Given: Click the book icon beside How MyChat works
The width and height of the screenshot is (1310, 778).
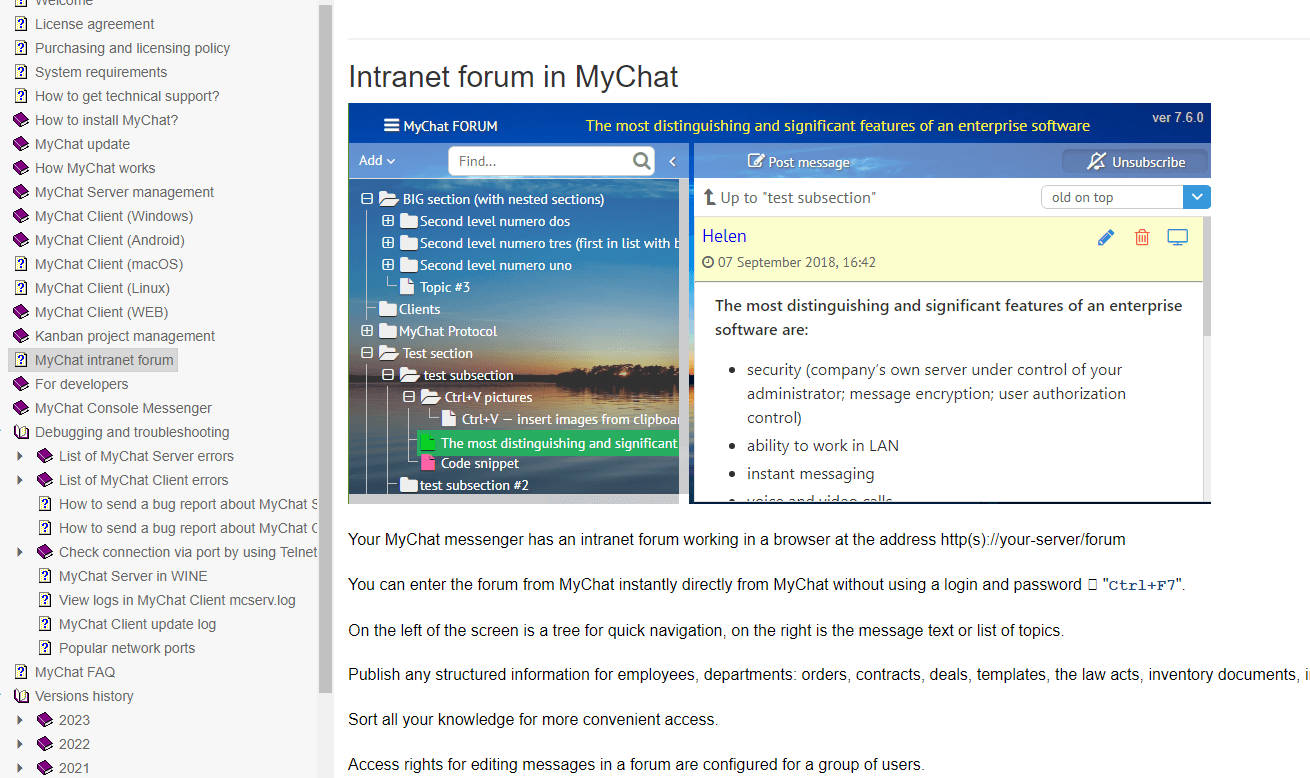Looking at the screenshot, I should 21,168.
